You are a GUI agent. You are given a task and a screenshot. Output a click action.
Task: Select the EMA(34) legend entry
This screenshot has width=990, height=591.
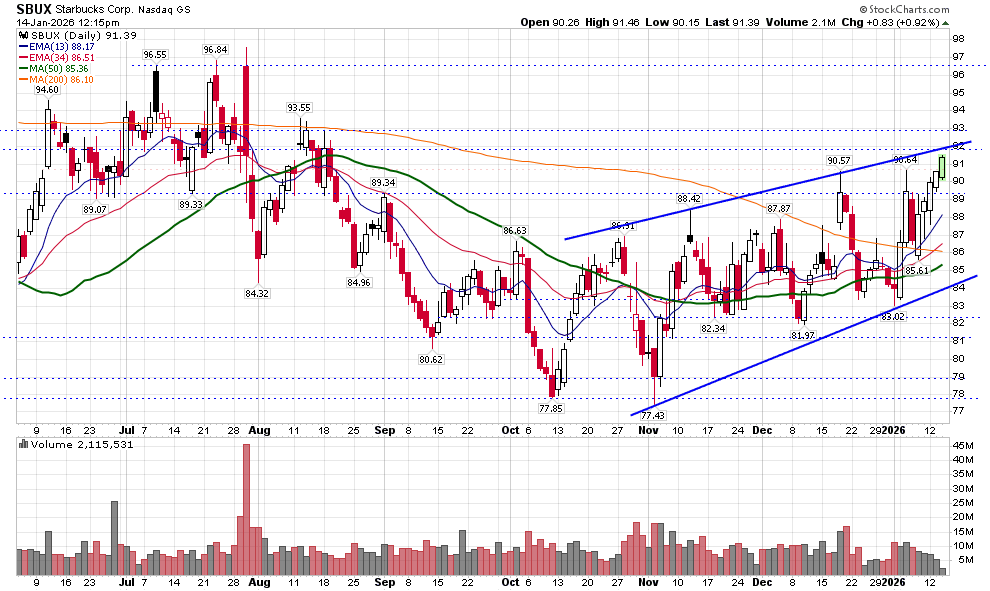click(x=62, y=58)
